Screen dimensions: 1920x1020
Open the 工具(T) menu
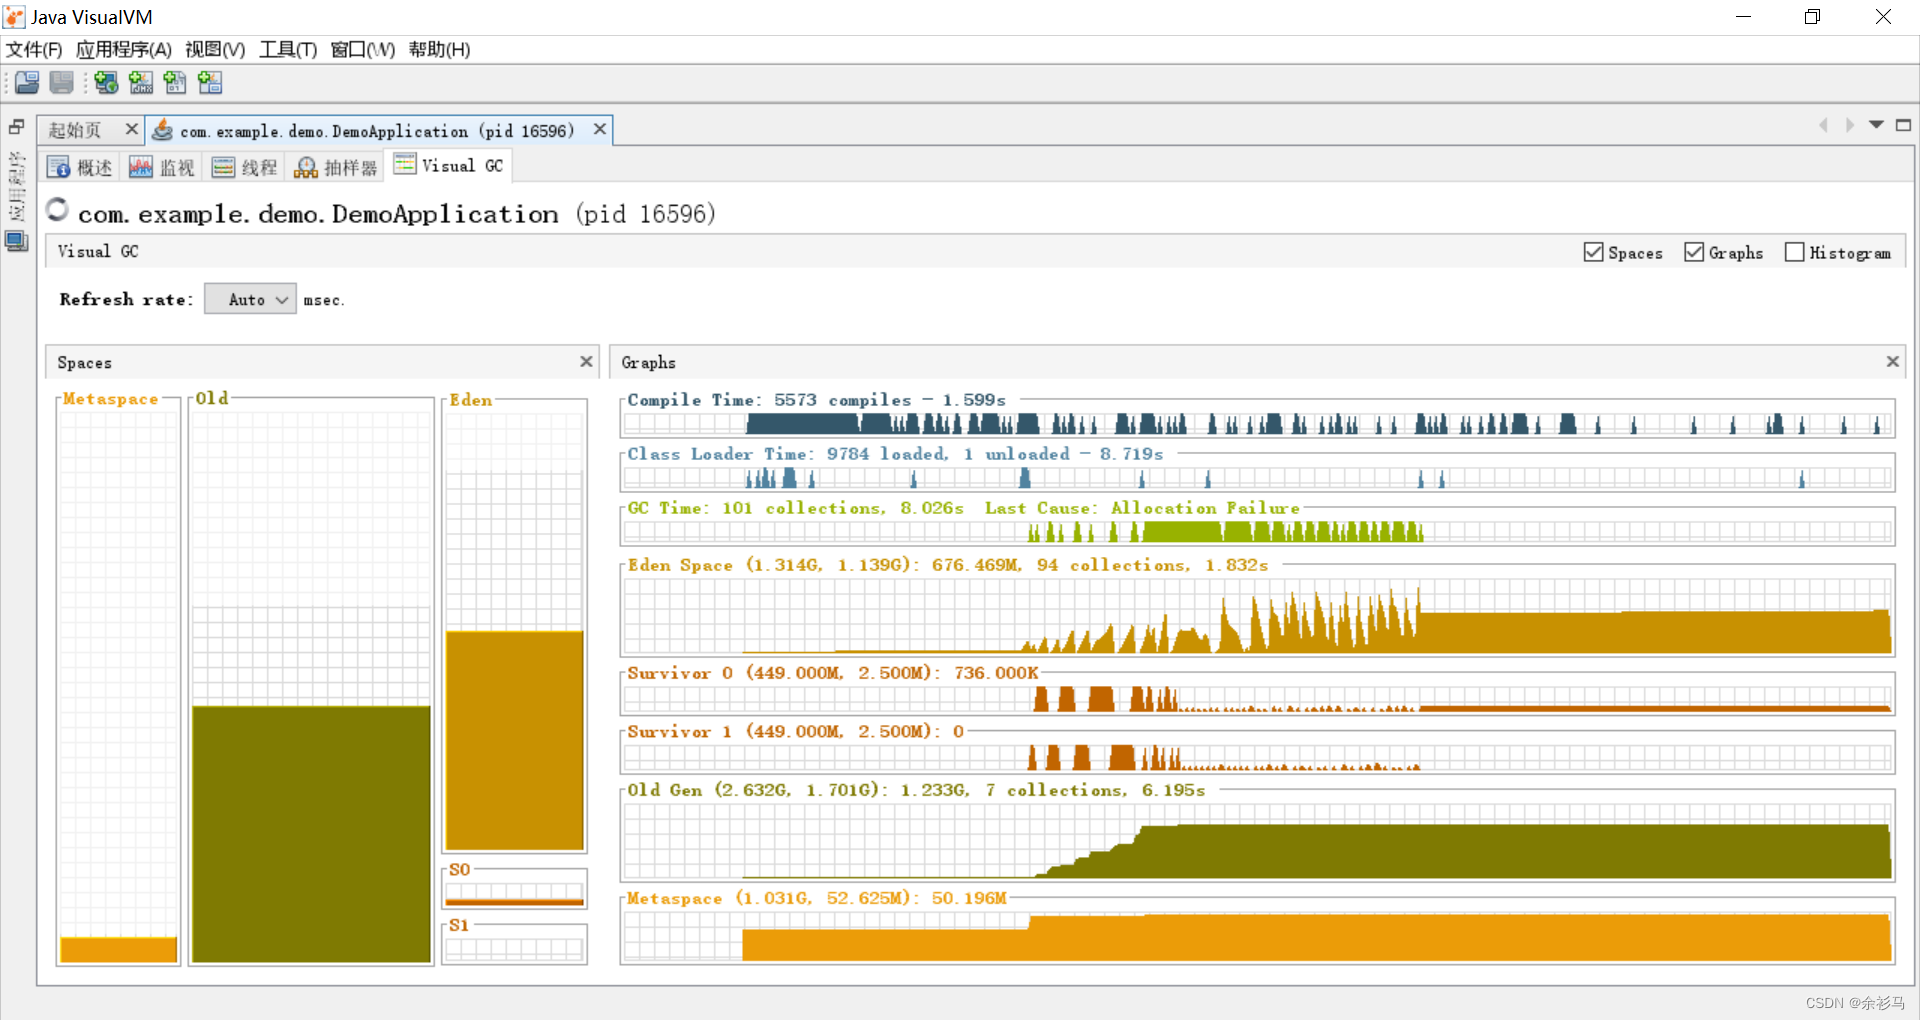point(287,49)
